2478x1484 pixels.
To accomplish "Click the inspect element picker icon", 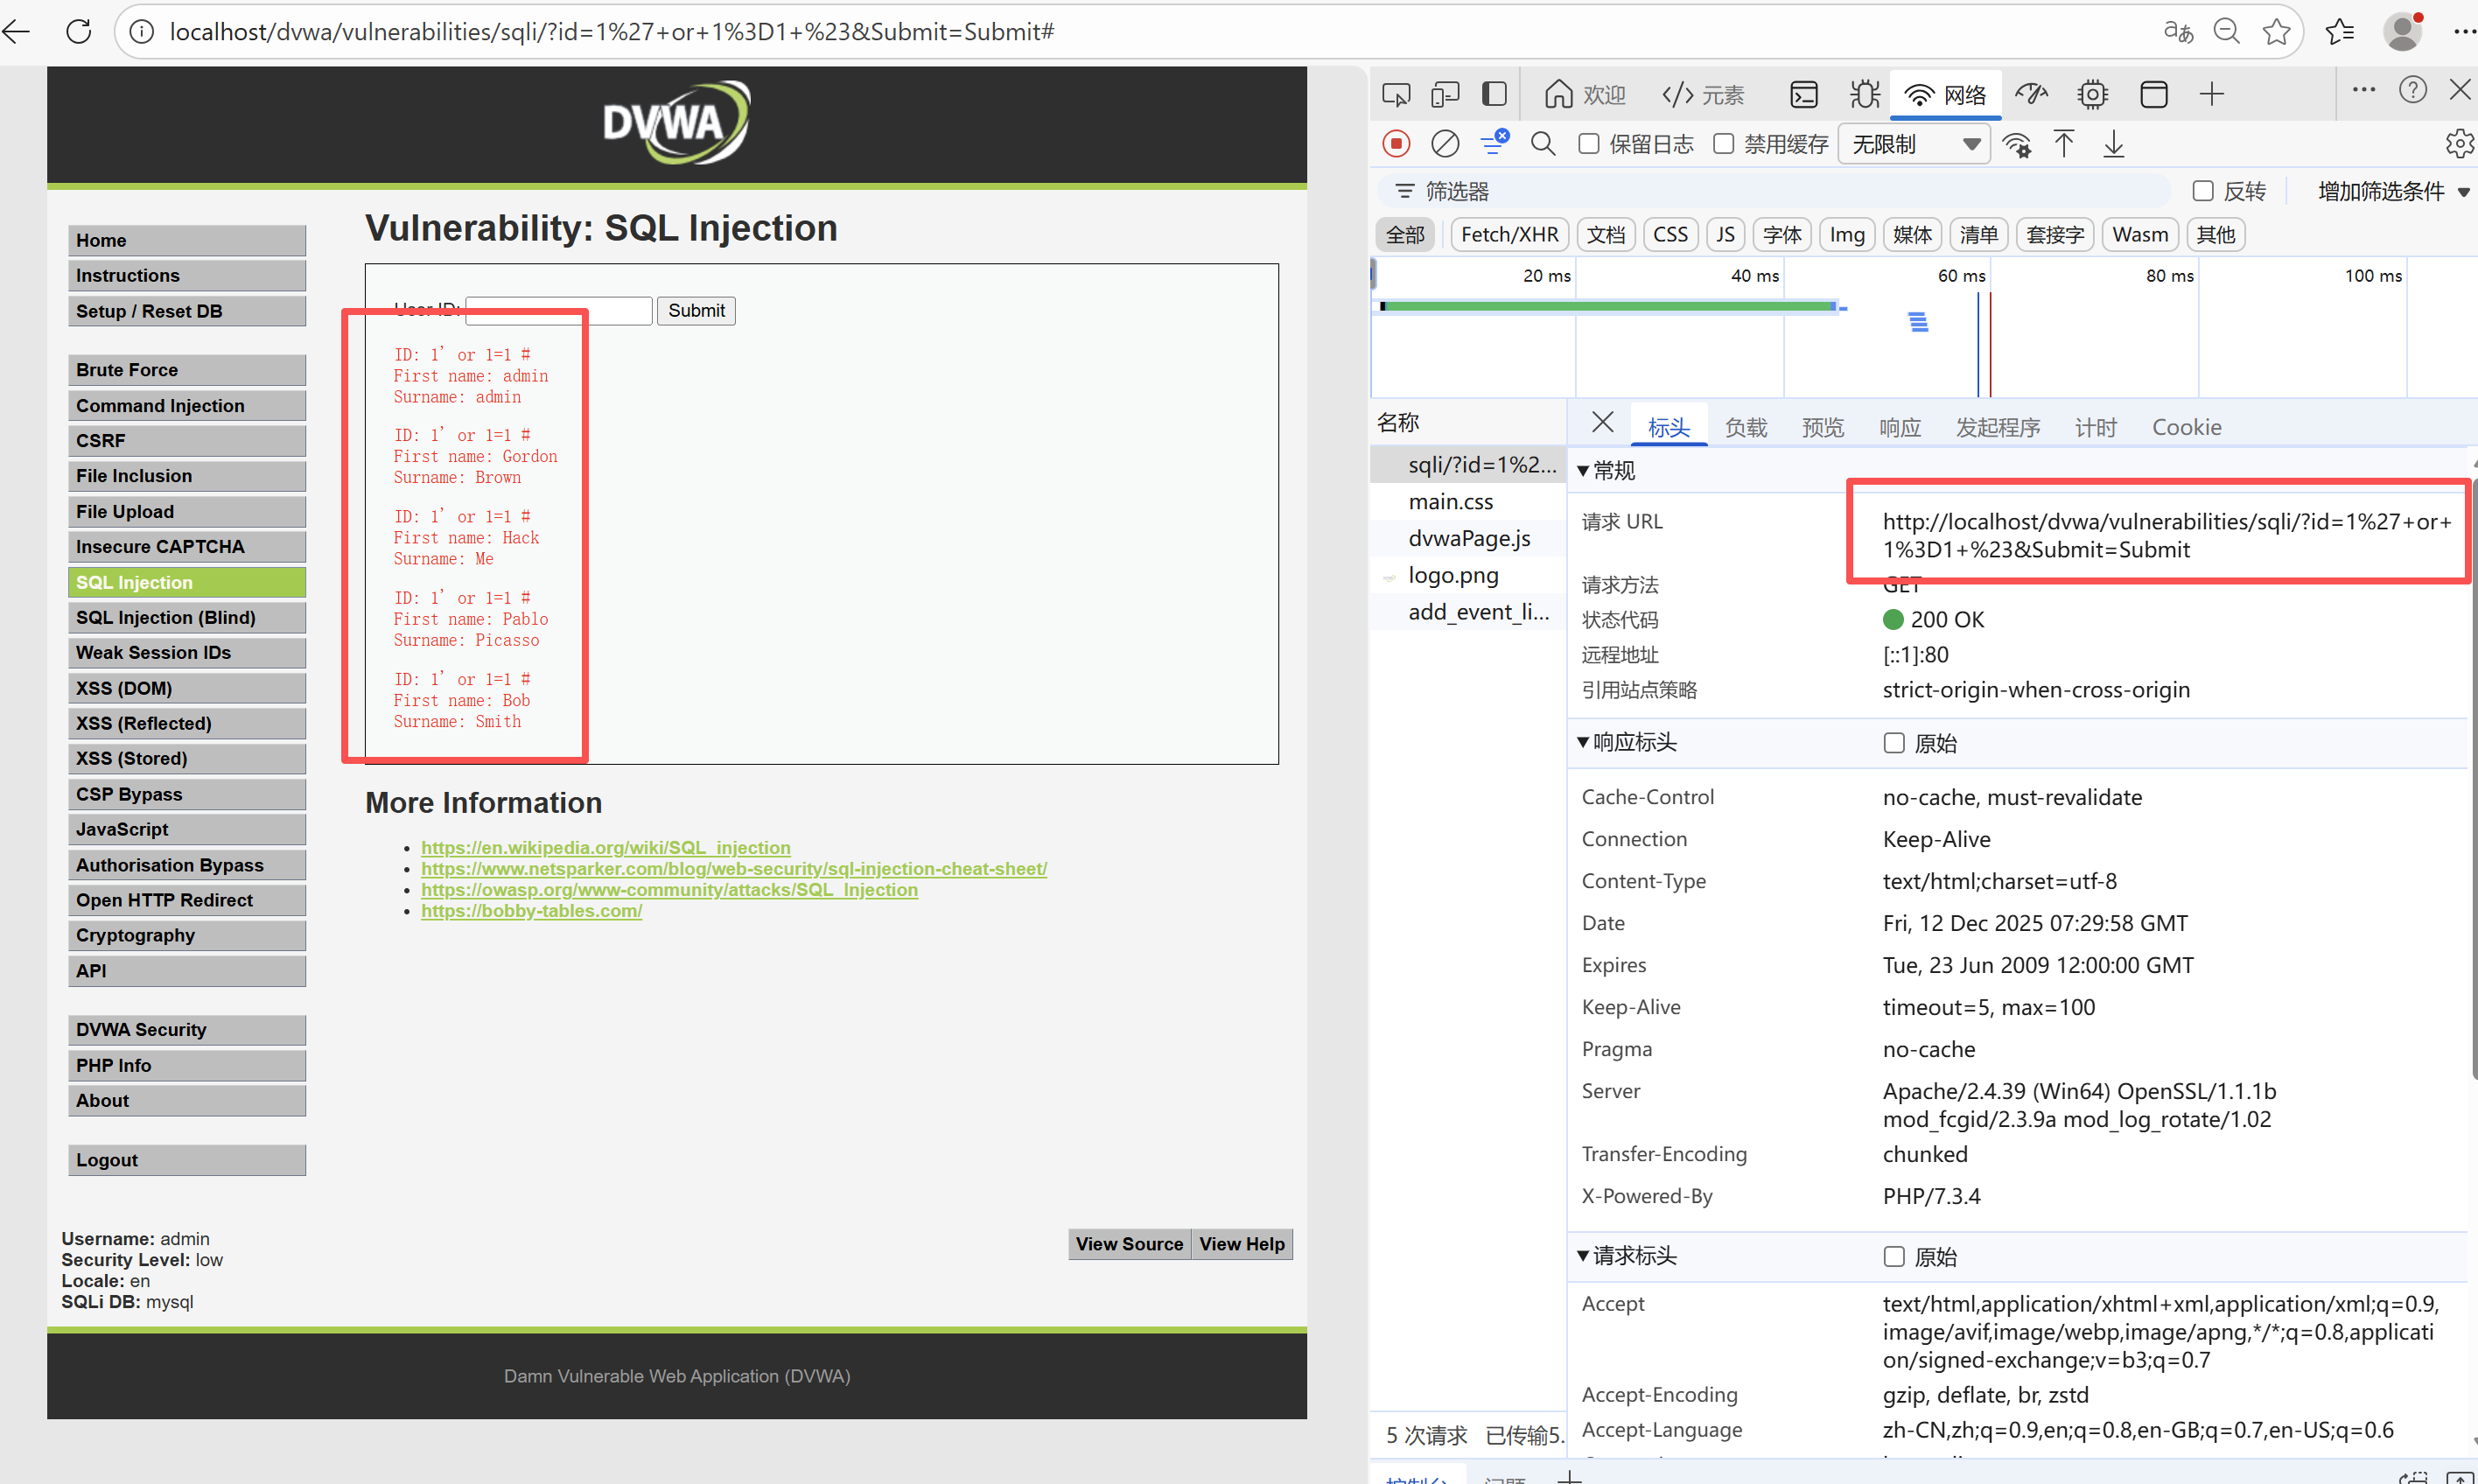I will (1396, 94).
